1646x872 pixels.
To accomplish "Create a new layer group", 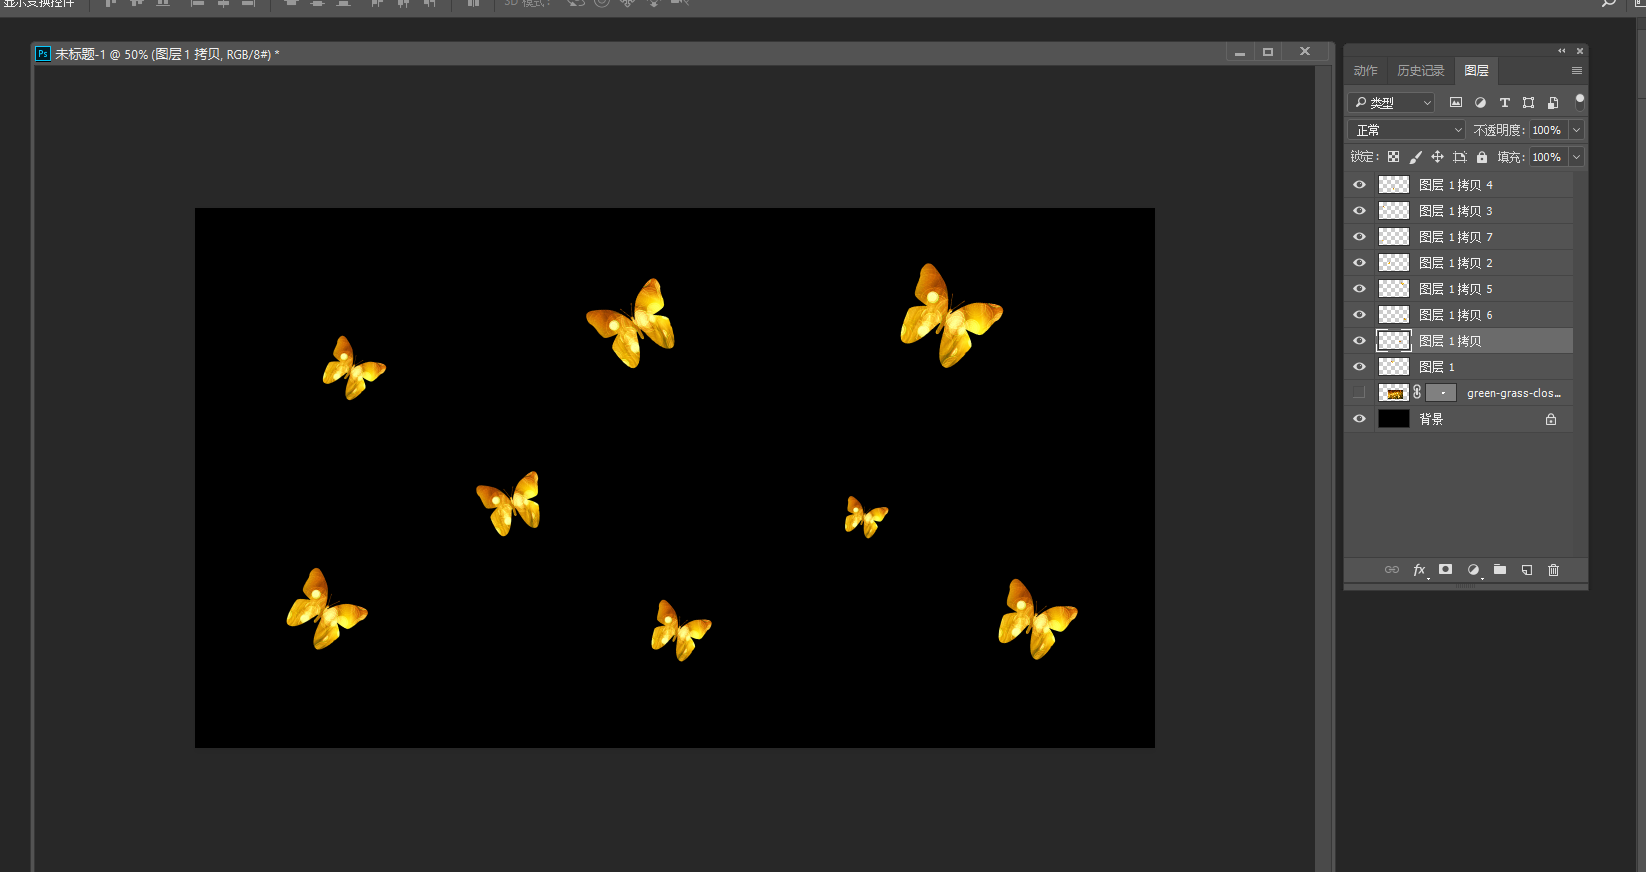I will 1500,570.
